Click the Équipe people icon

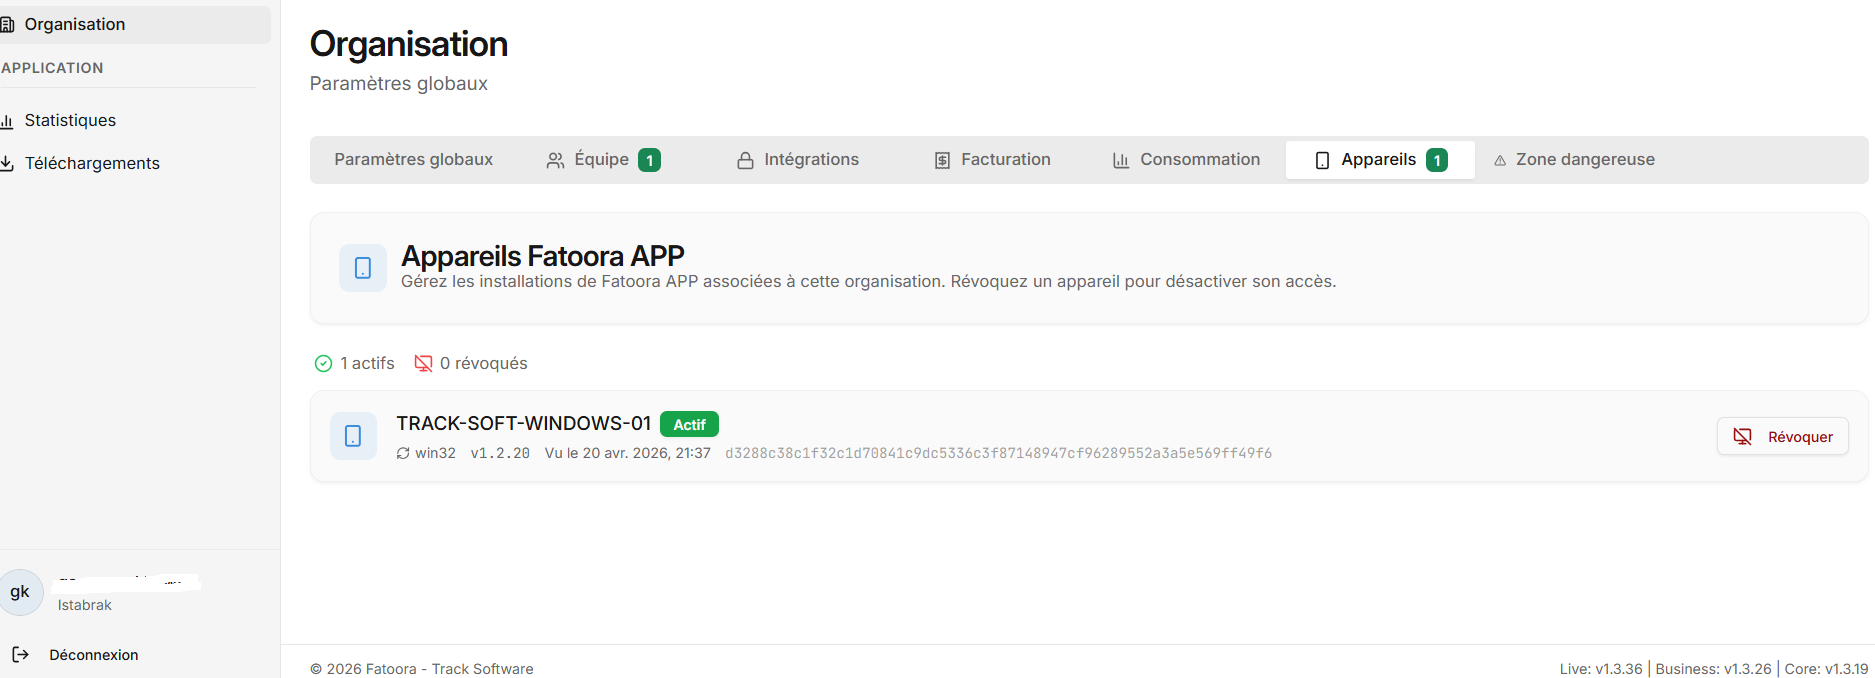click(x=555, y=160)
